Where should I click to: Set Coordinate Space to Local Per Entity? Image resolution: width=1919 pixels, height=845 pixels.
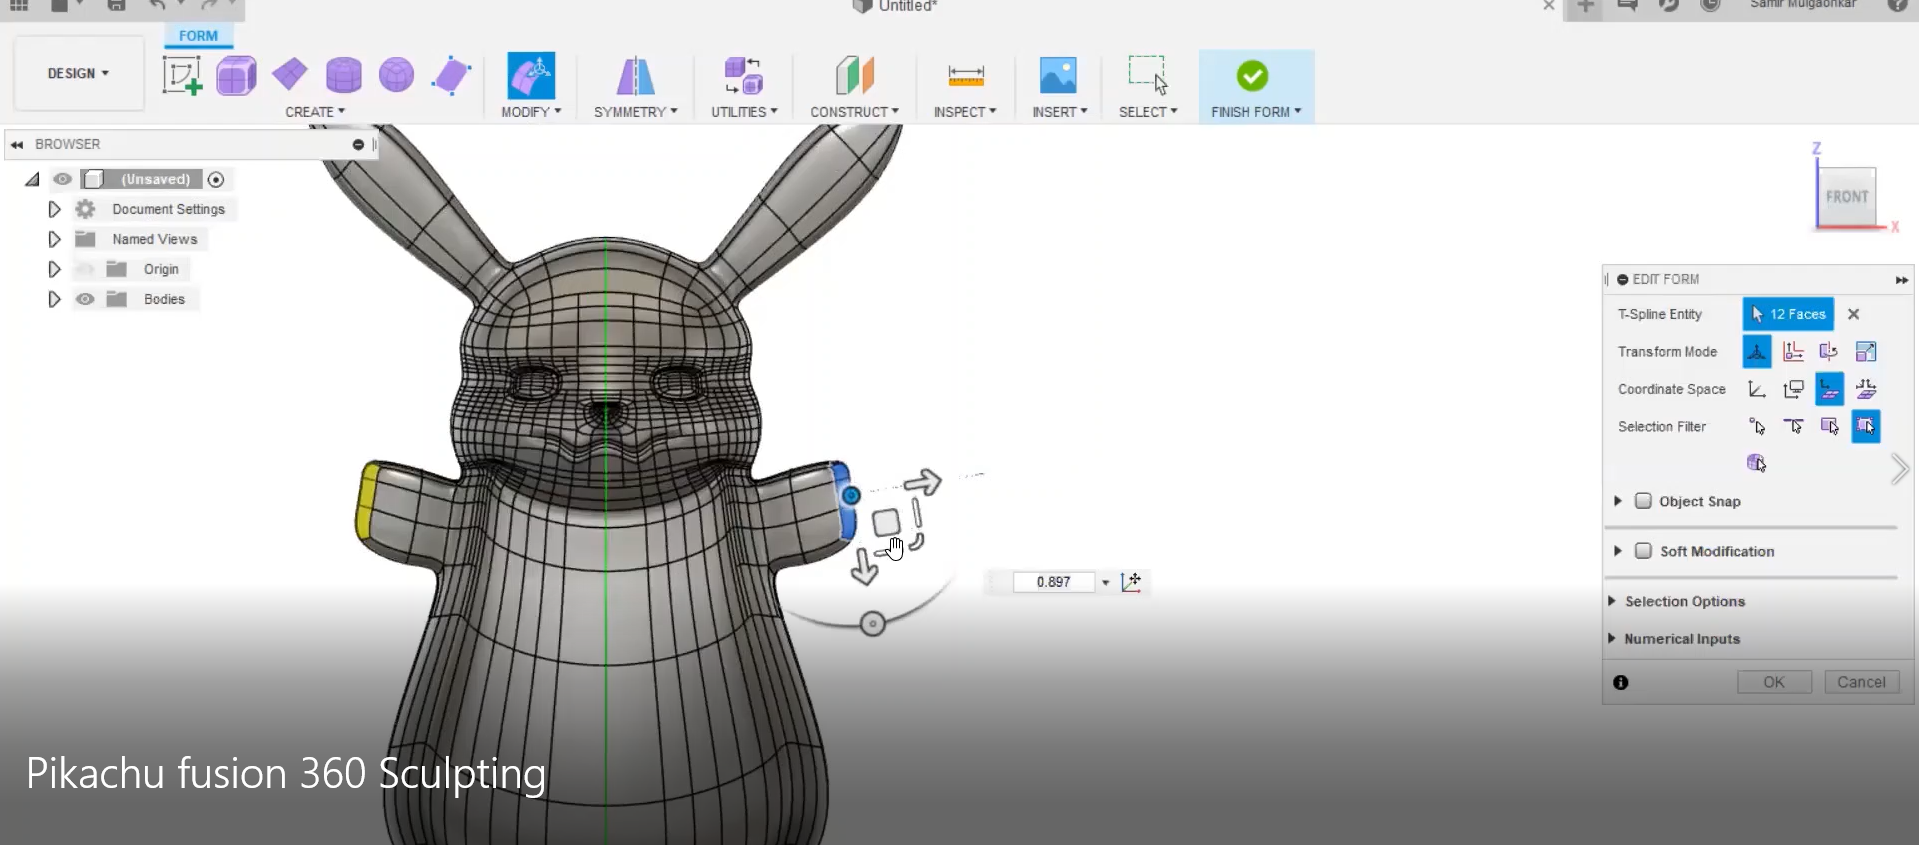click(1865, 389)
